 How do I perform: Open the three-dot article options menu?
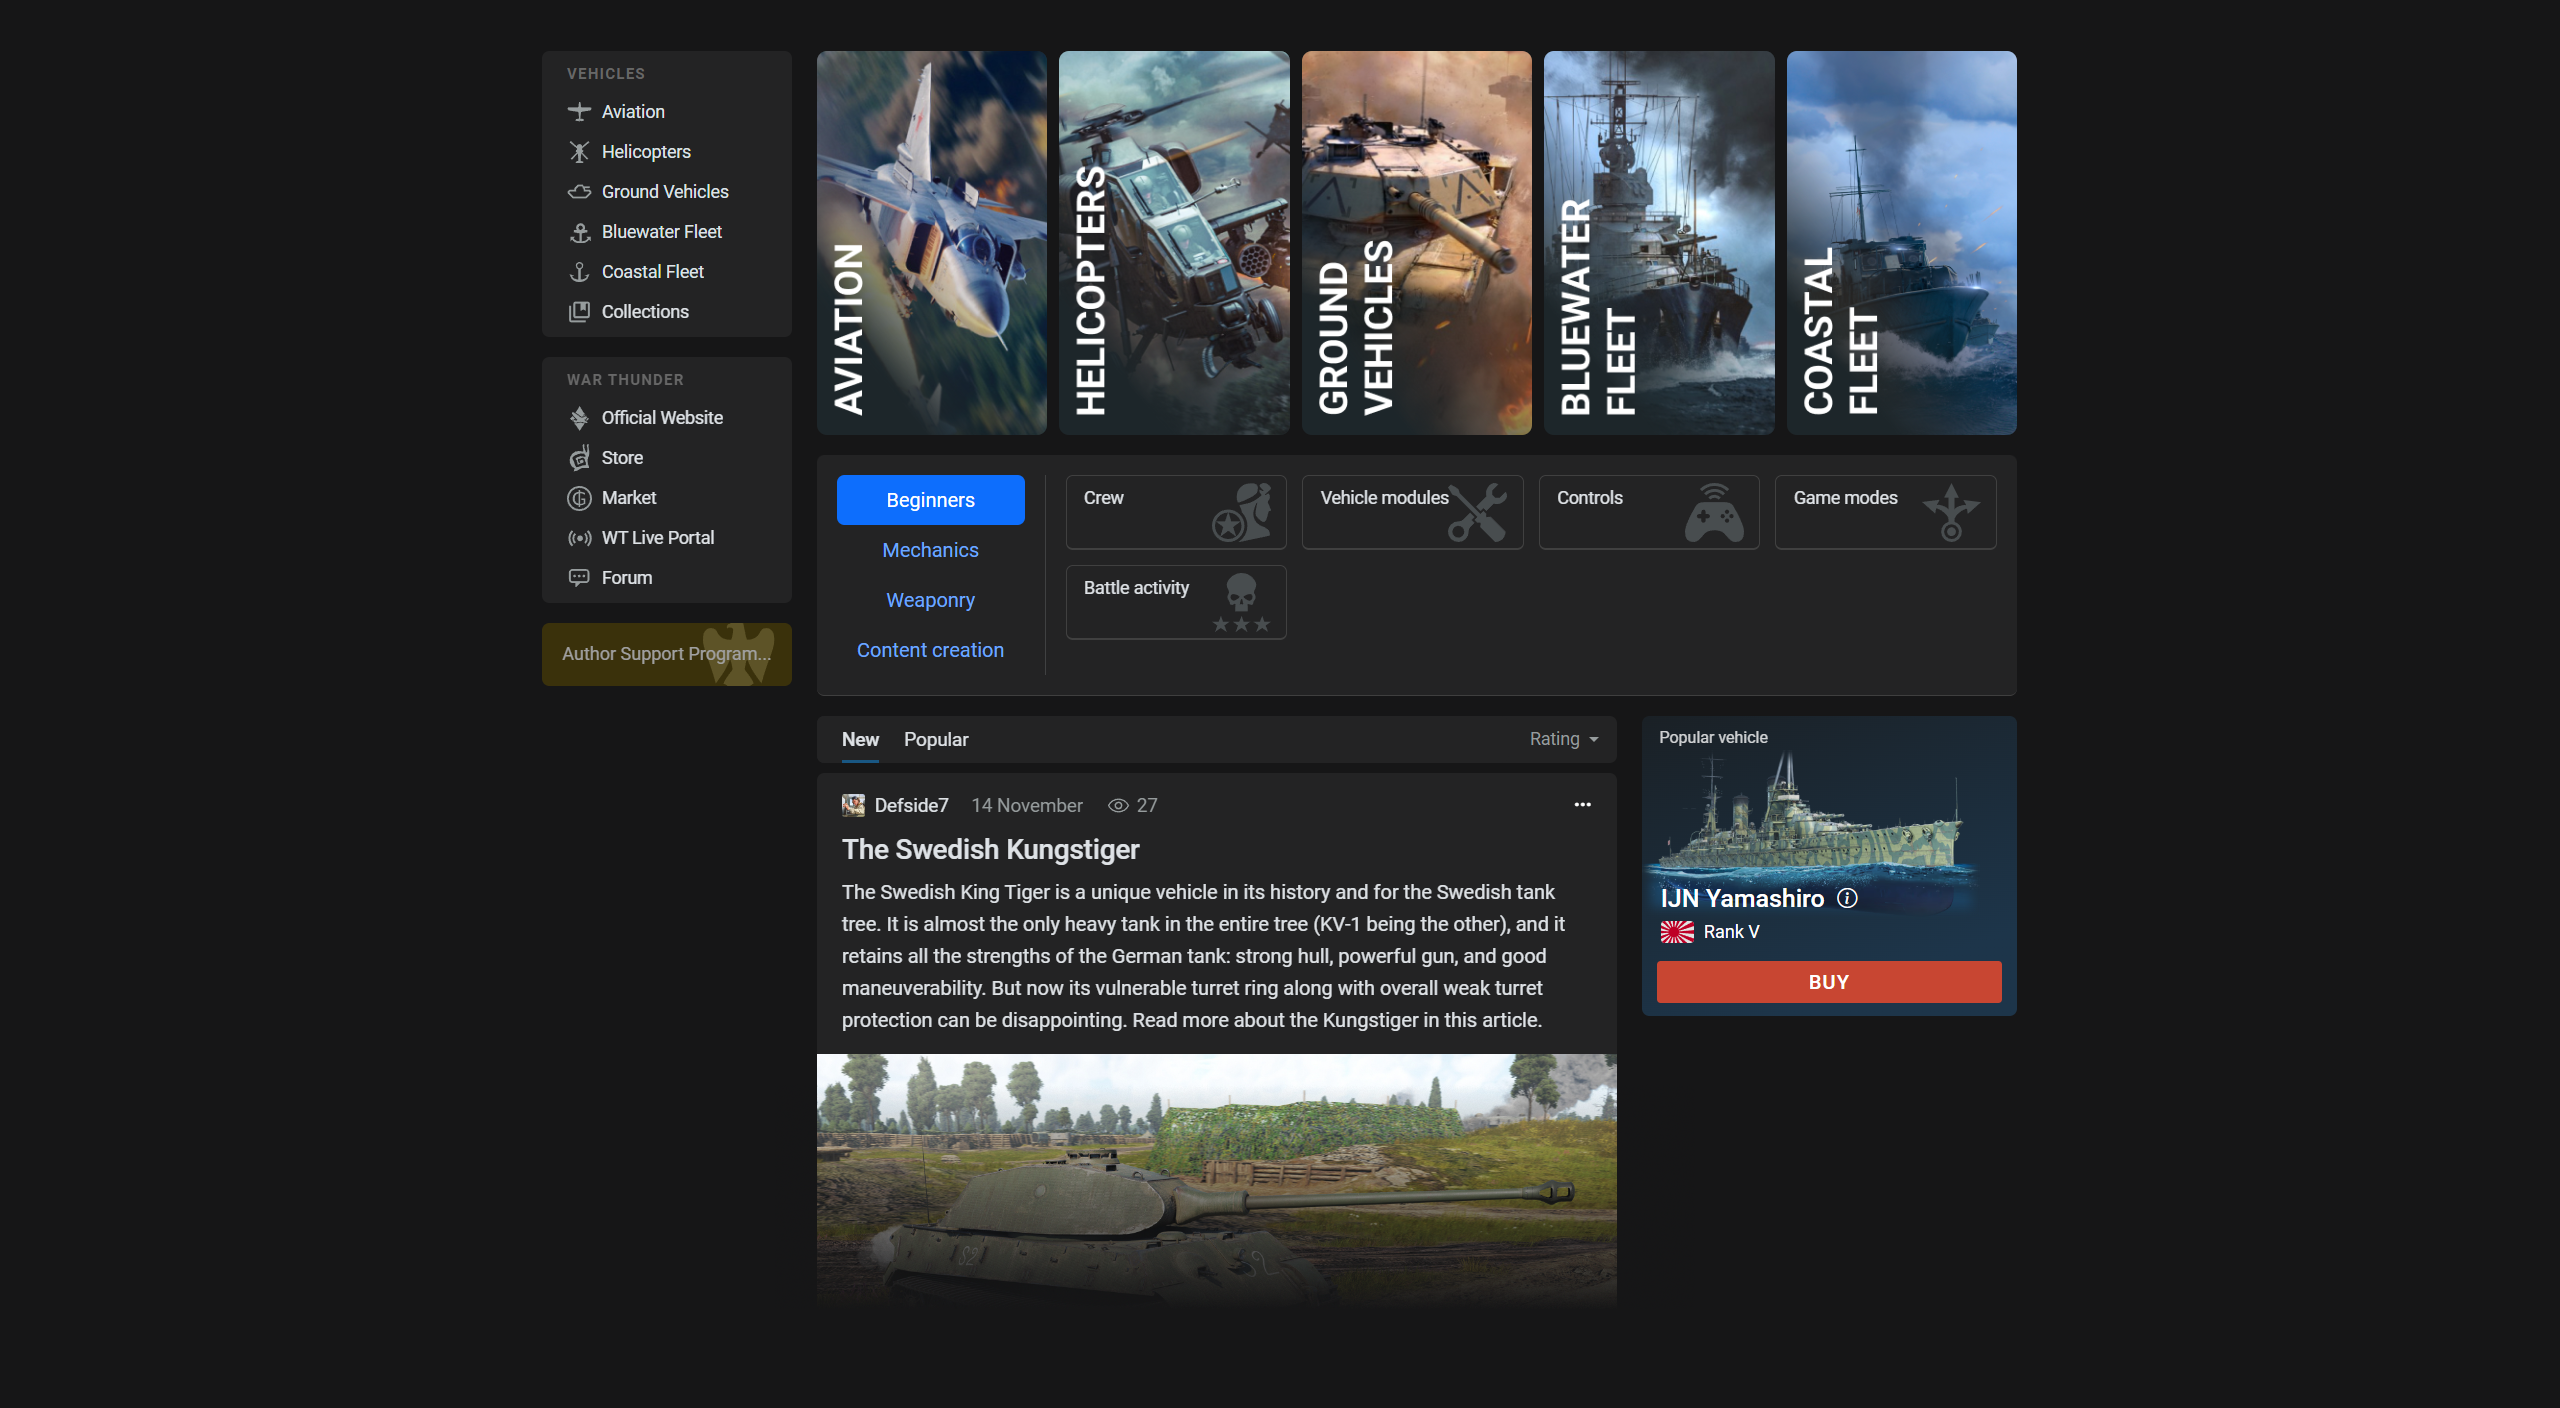[1582, 805]
